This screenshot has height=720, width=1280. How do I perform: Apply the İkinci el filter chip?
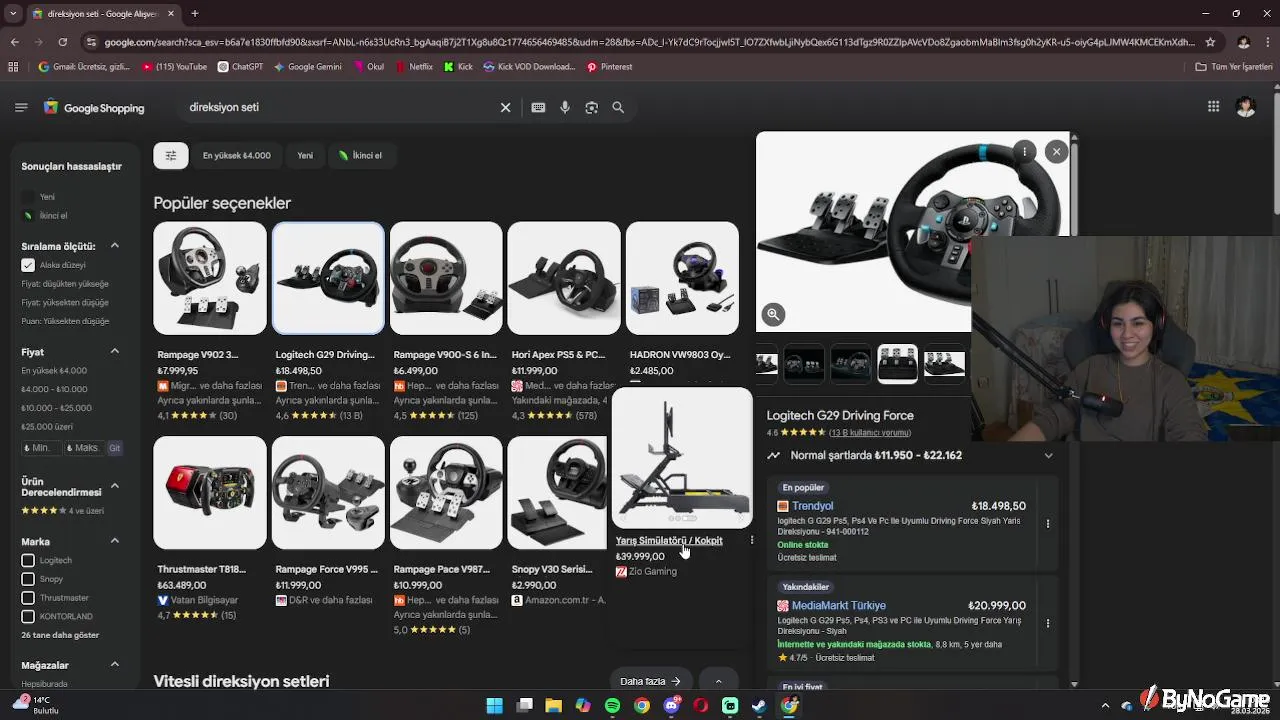point(360,155)
